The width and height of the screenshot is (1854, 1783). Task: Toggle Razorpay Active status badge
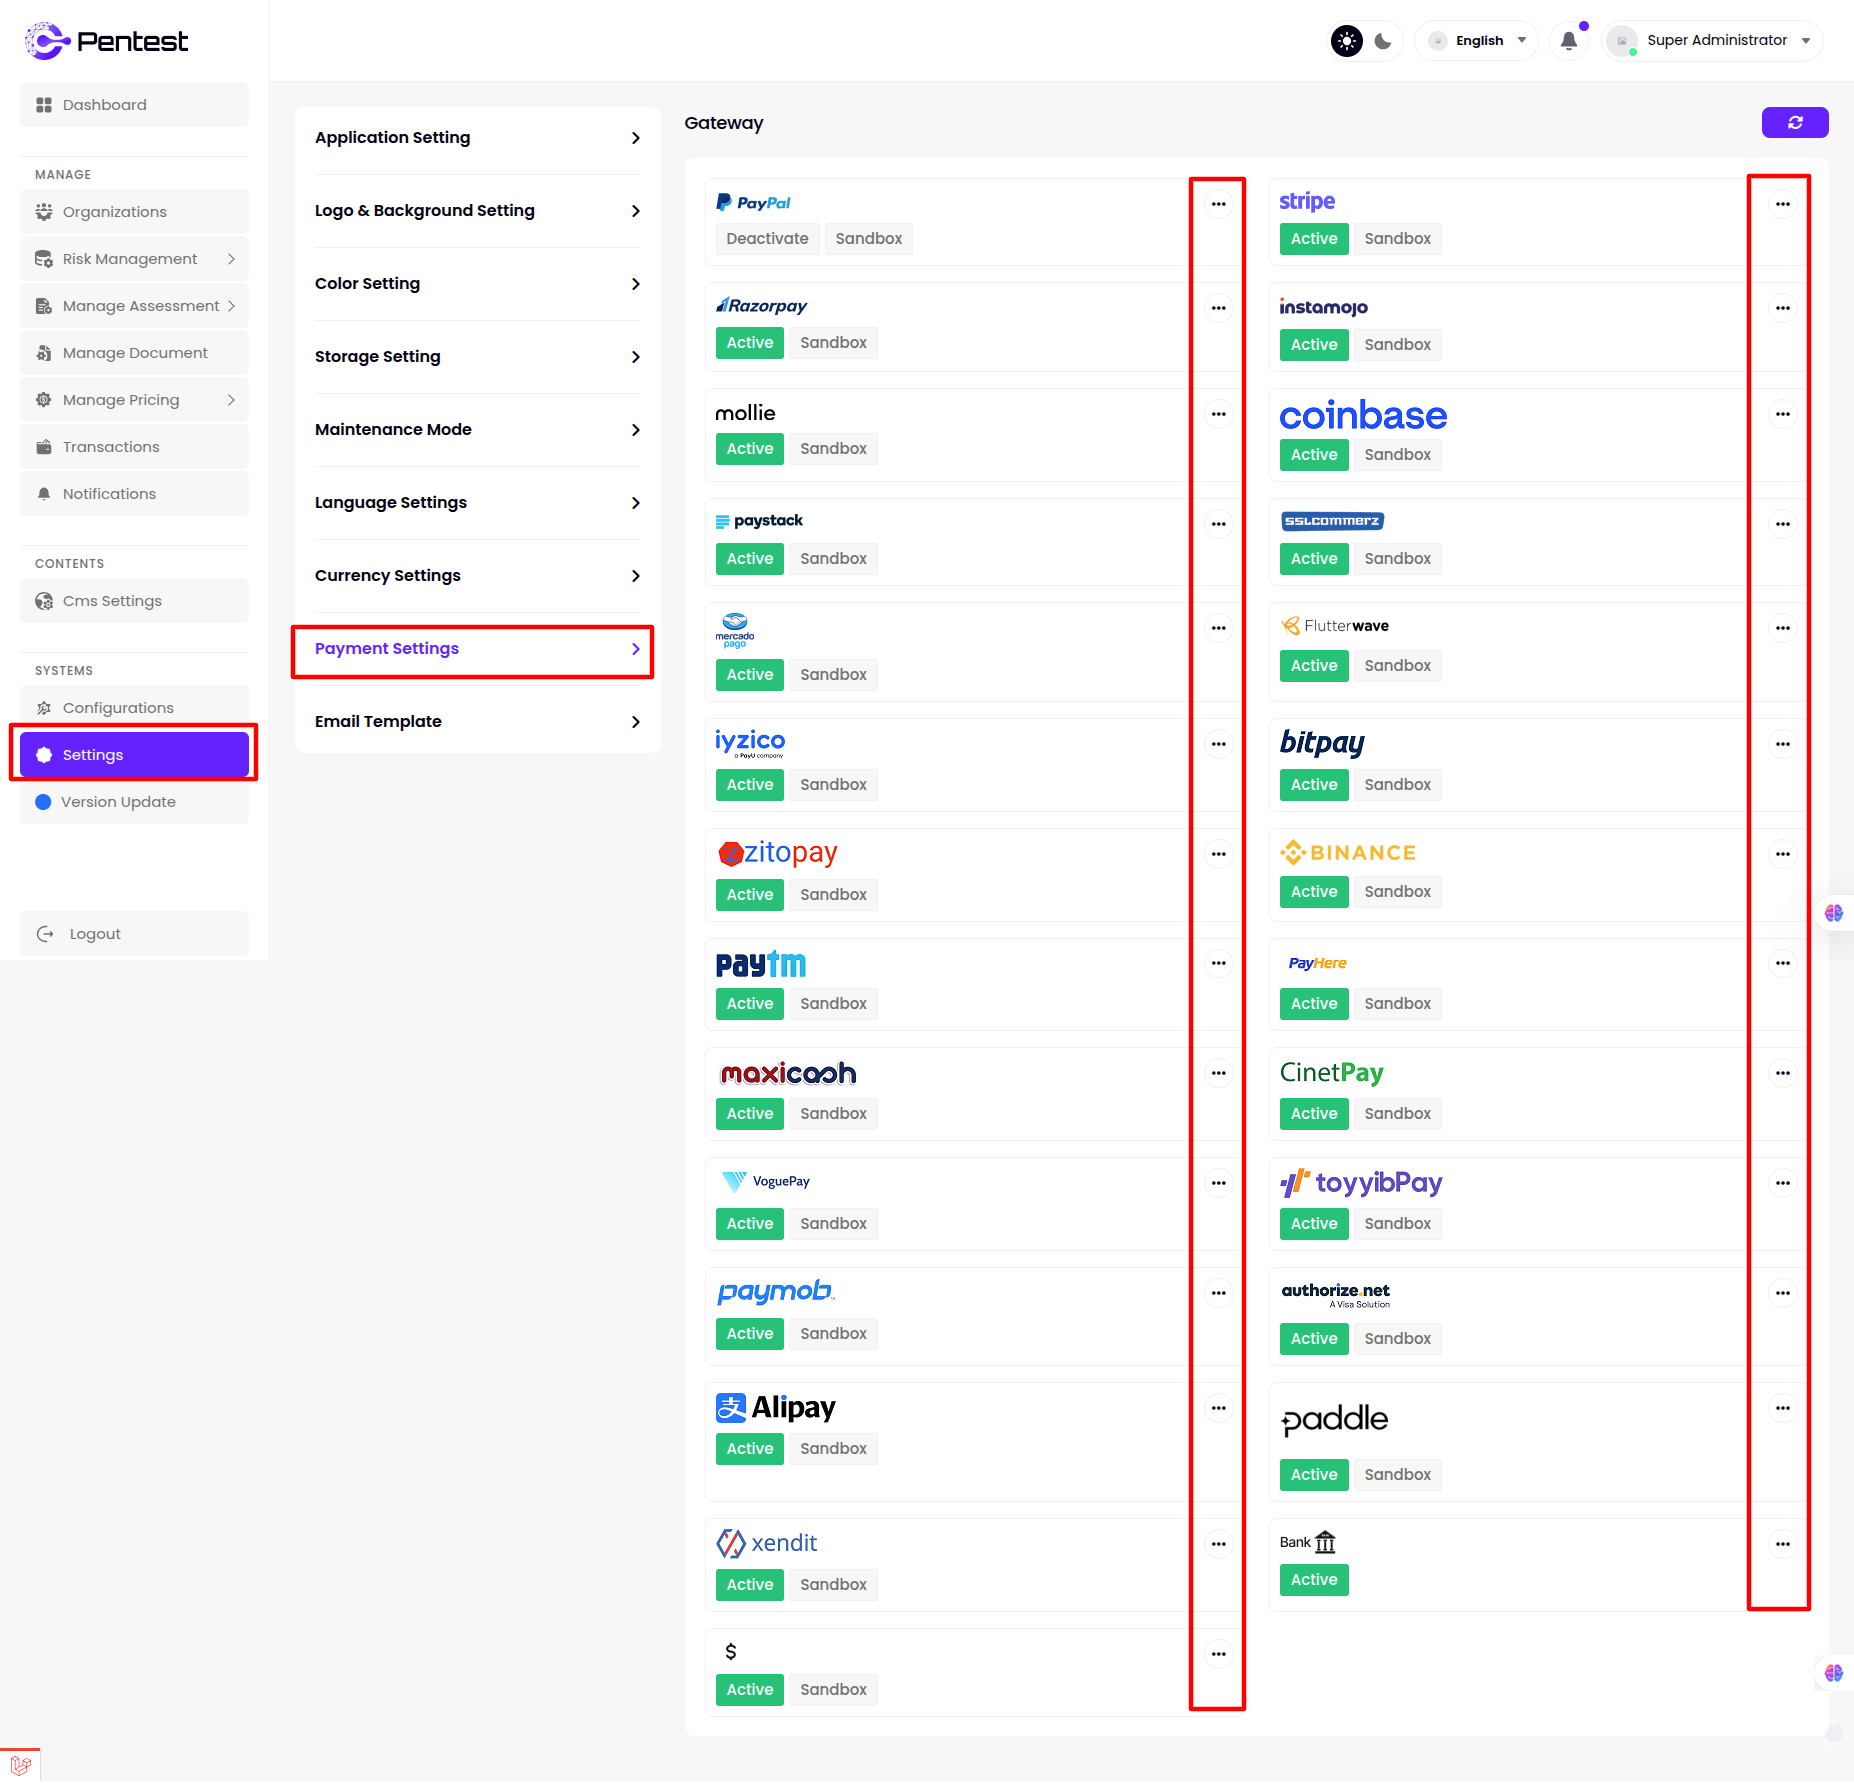[749, 343]
